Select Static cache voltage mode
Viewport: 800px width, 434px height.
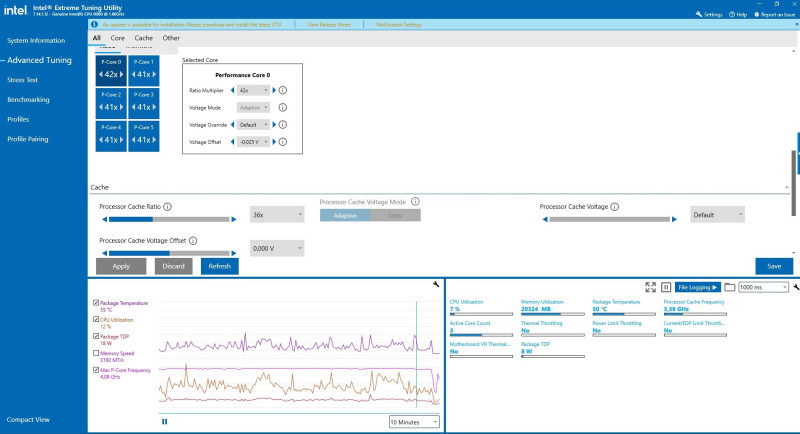[x=395, y=215]
